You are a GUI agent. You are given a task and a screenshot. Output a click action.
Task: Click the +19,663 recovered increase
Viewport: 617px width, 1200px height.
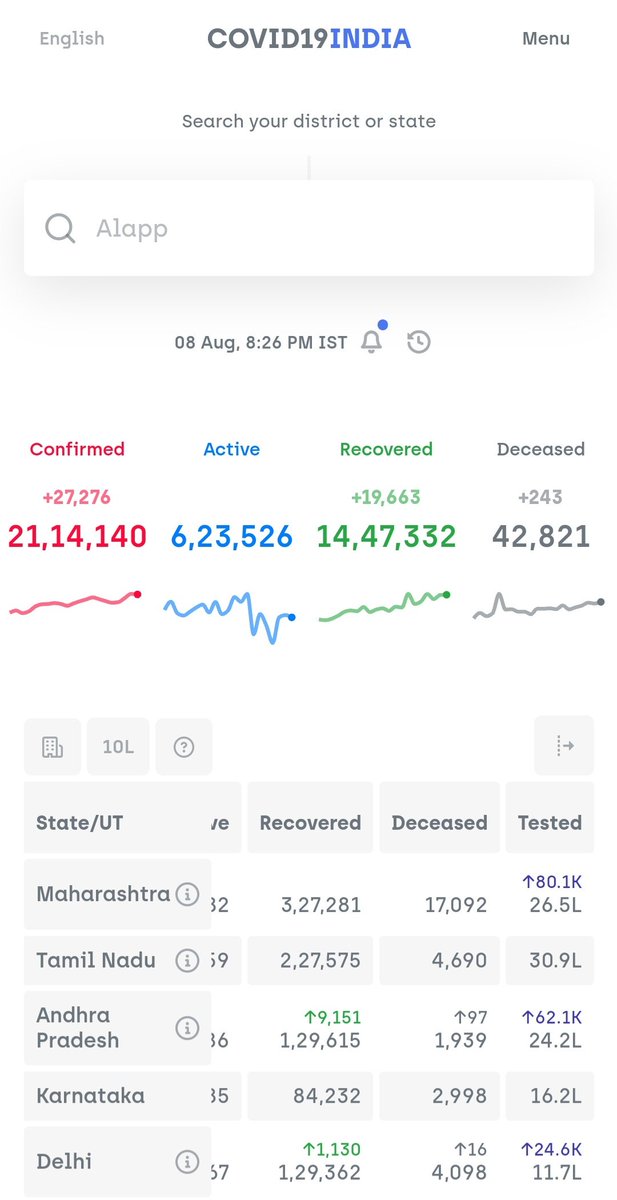pyautogui.click(x=386, y=497)
